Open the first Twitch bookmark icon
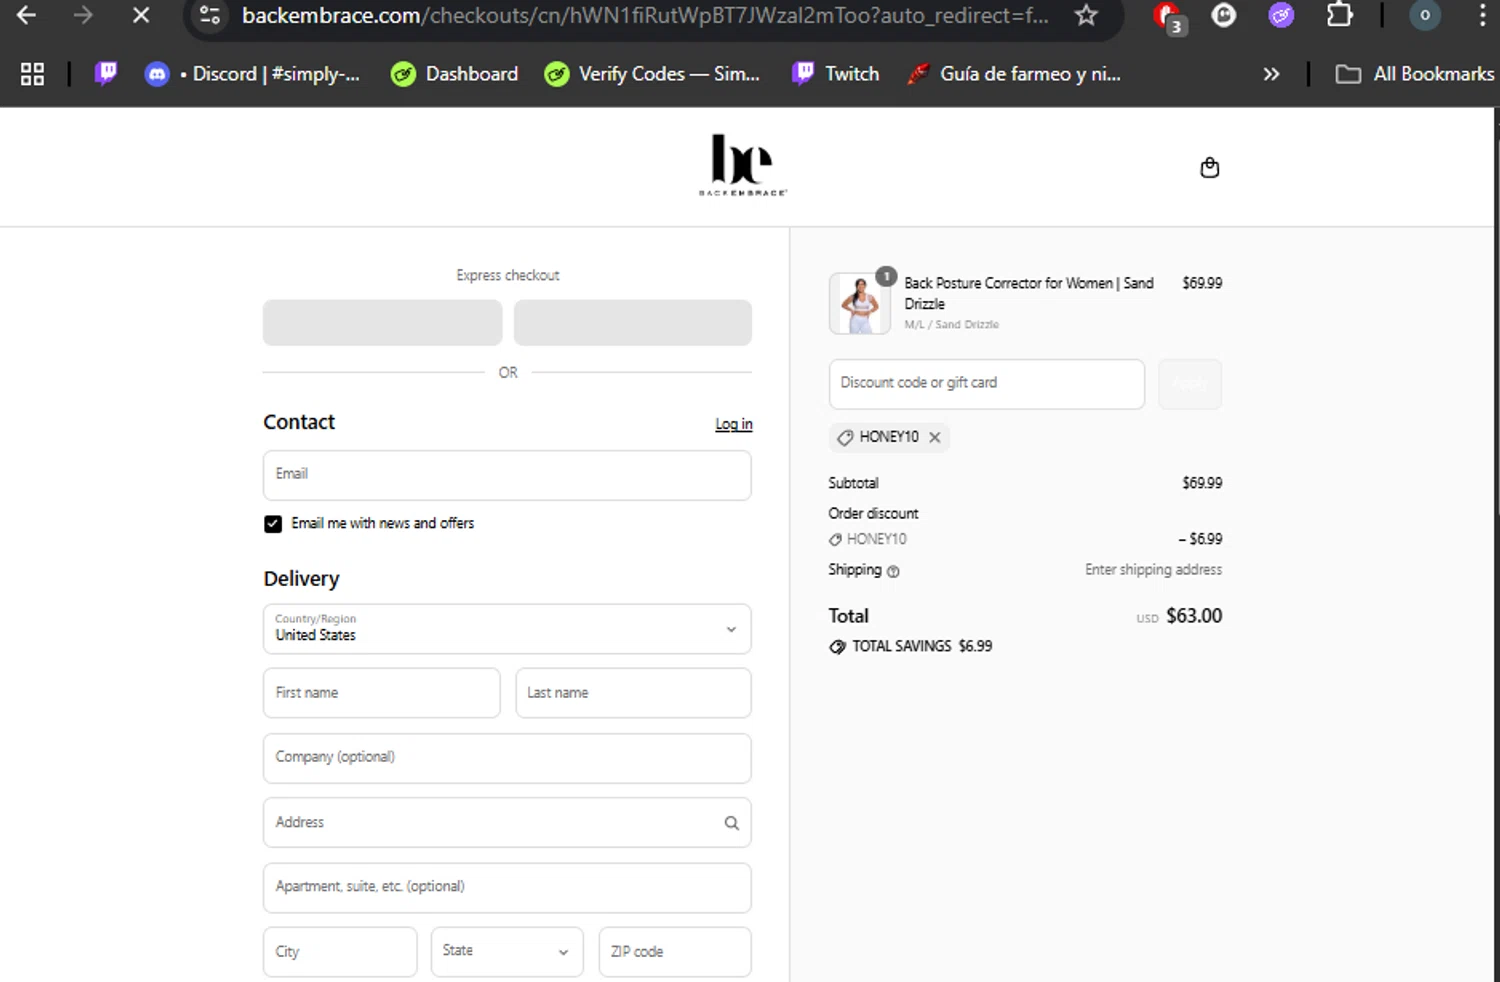Image resolution: width=1500 pixels, height=982 pixels. click(106, 73)
